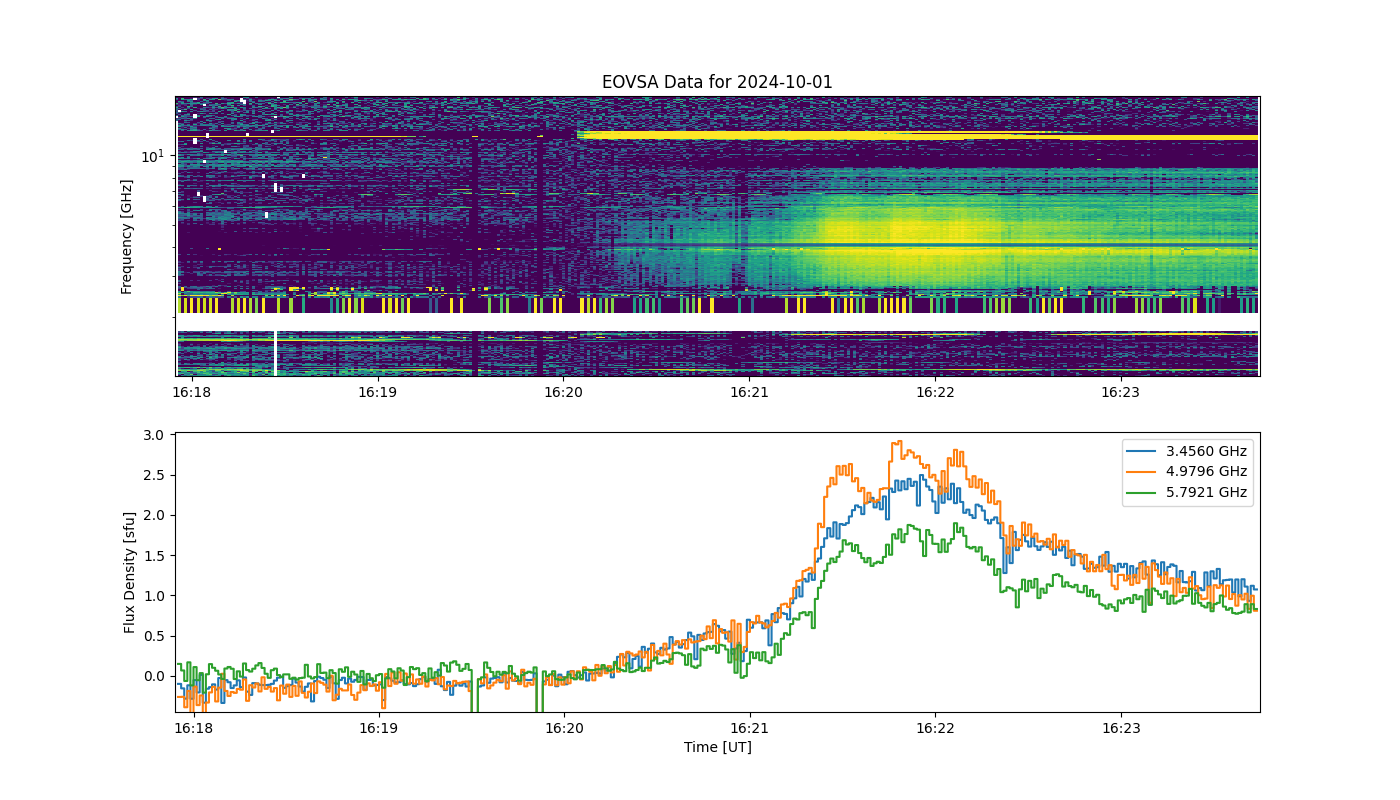Click '16:19' tick under the flux plot

377,729
